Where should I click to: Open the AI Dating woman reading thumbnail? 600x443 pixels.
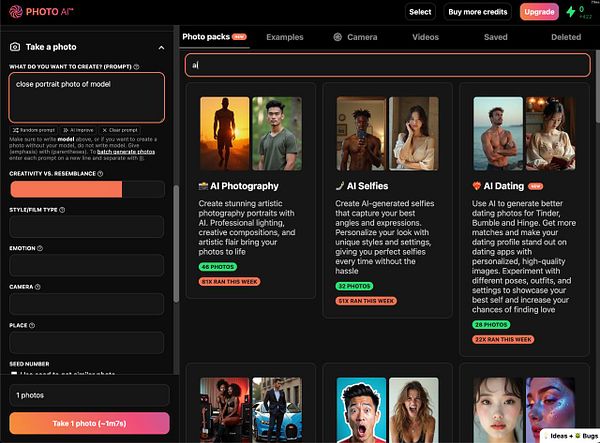(550, 134)
